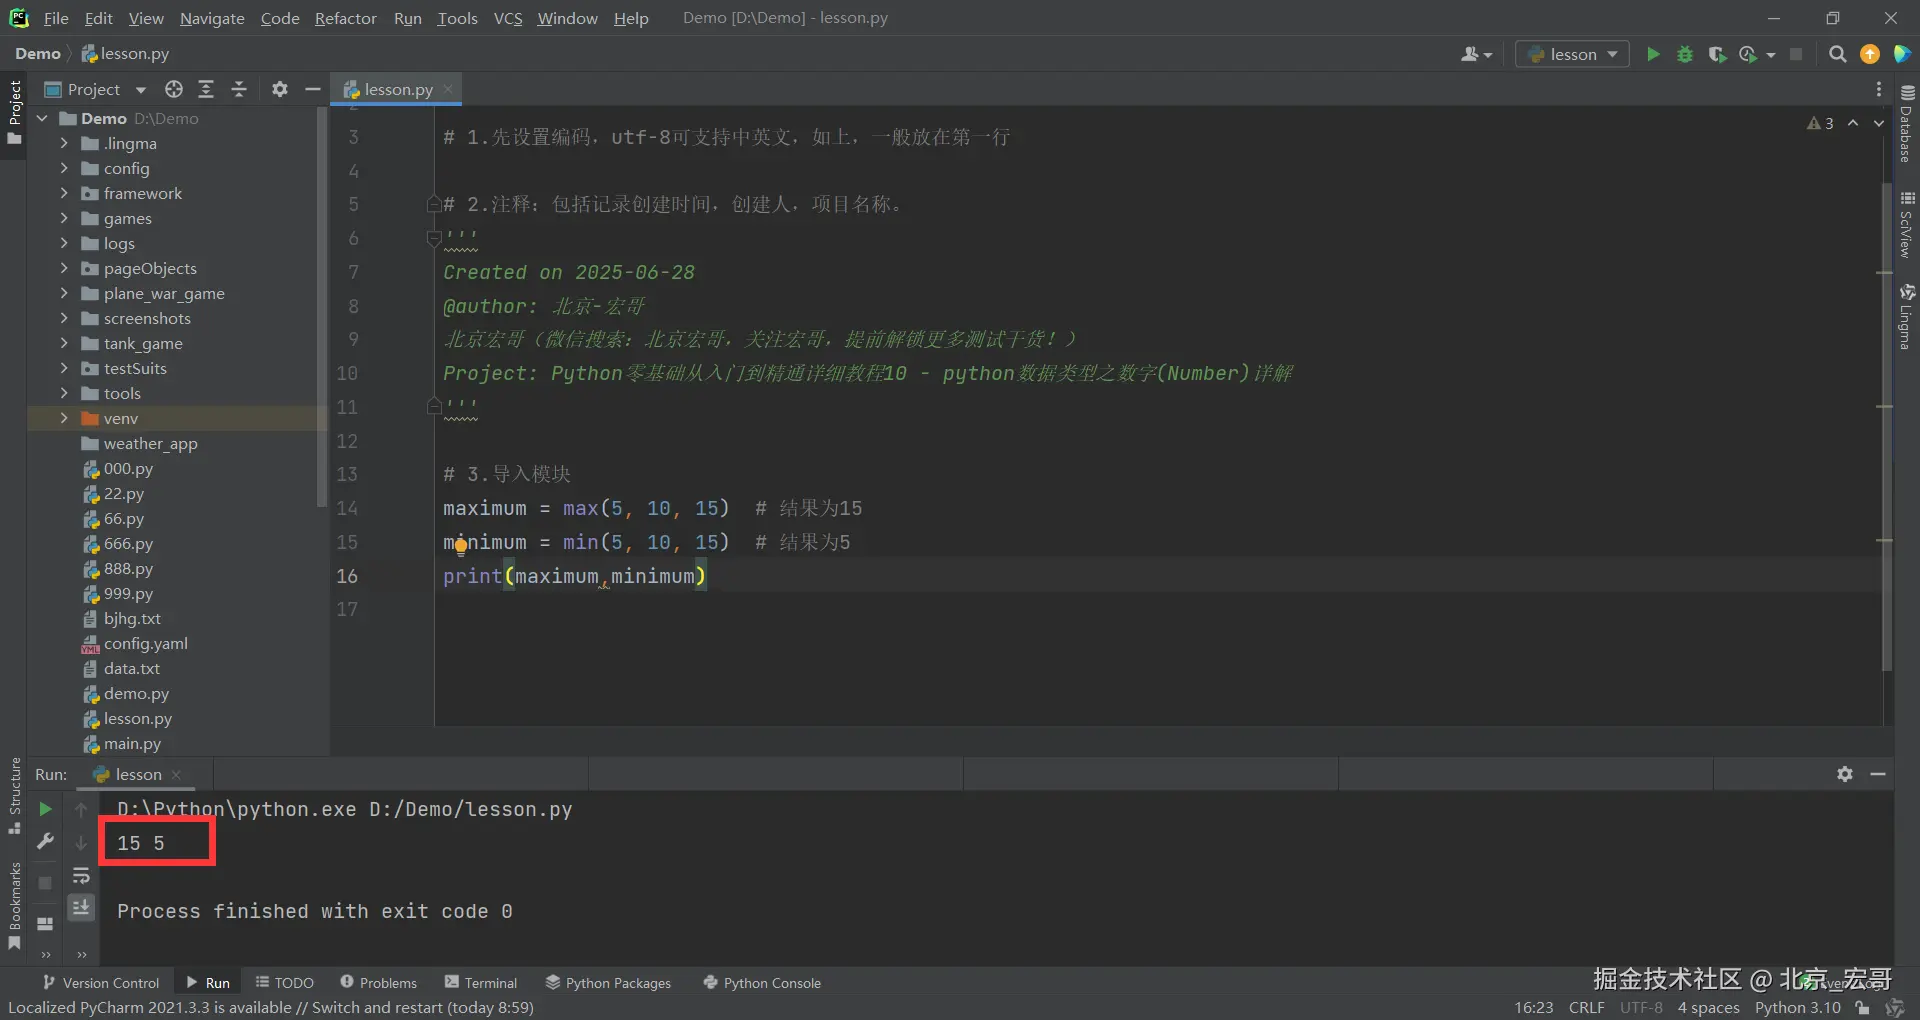Open Project panel settings gear
The height and width of the screenshot is (1020, 1920).
coord(280,89)
